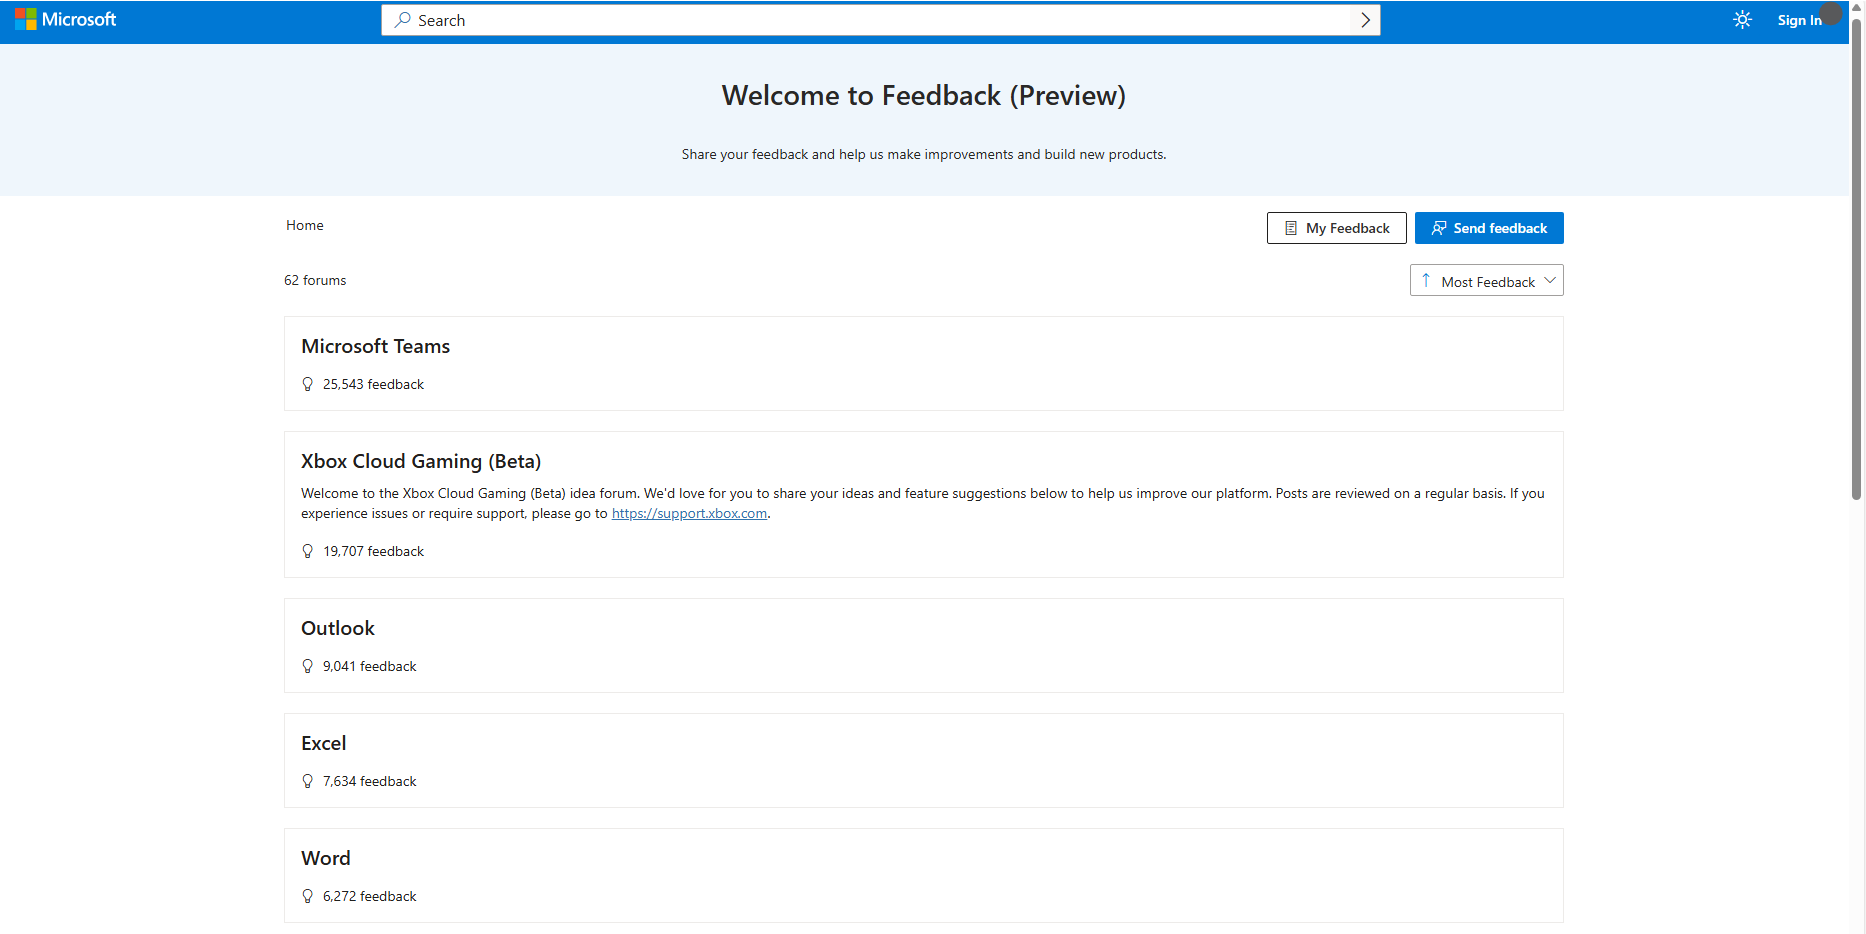Click the Send feedback button
This screenshot has height=934, width=1866.
(x=1489, y=228)
